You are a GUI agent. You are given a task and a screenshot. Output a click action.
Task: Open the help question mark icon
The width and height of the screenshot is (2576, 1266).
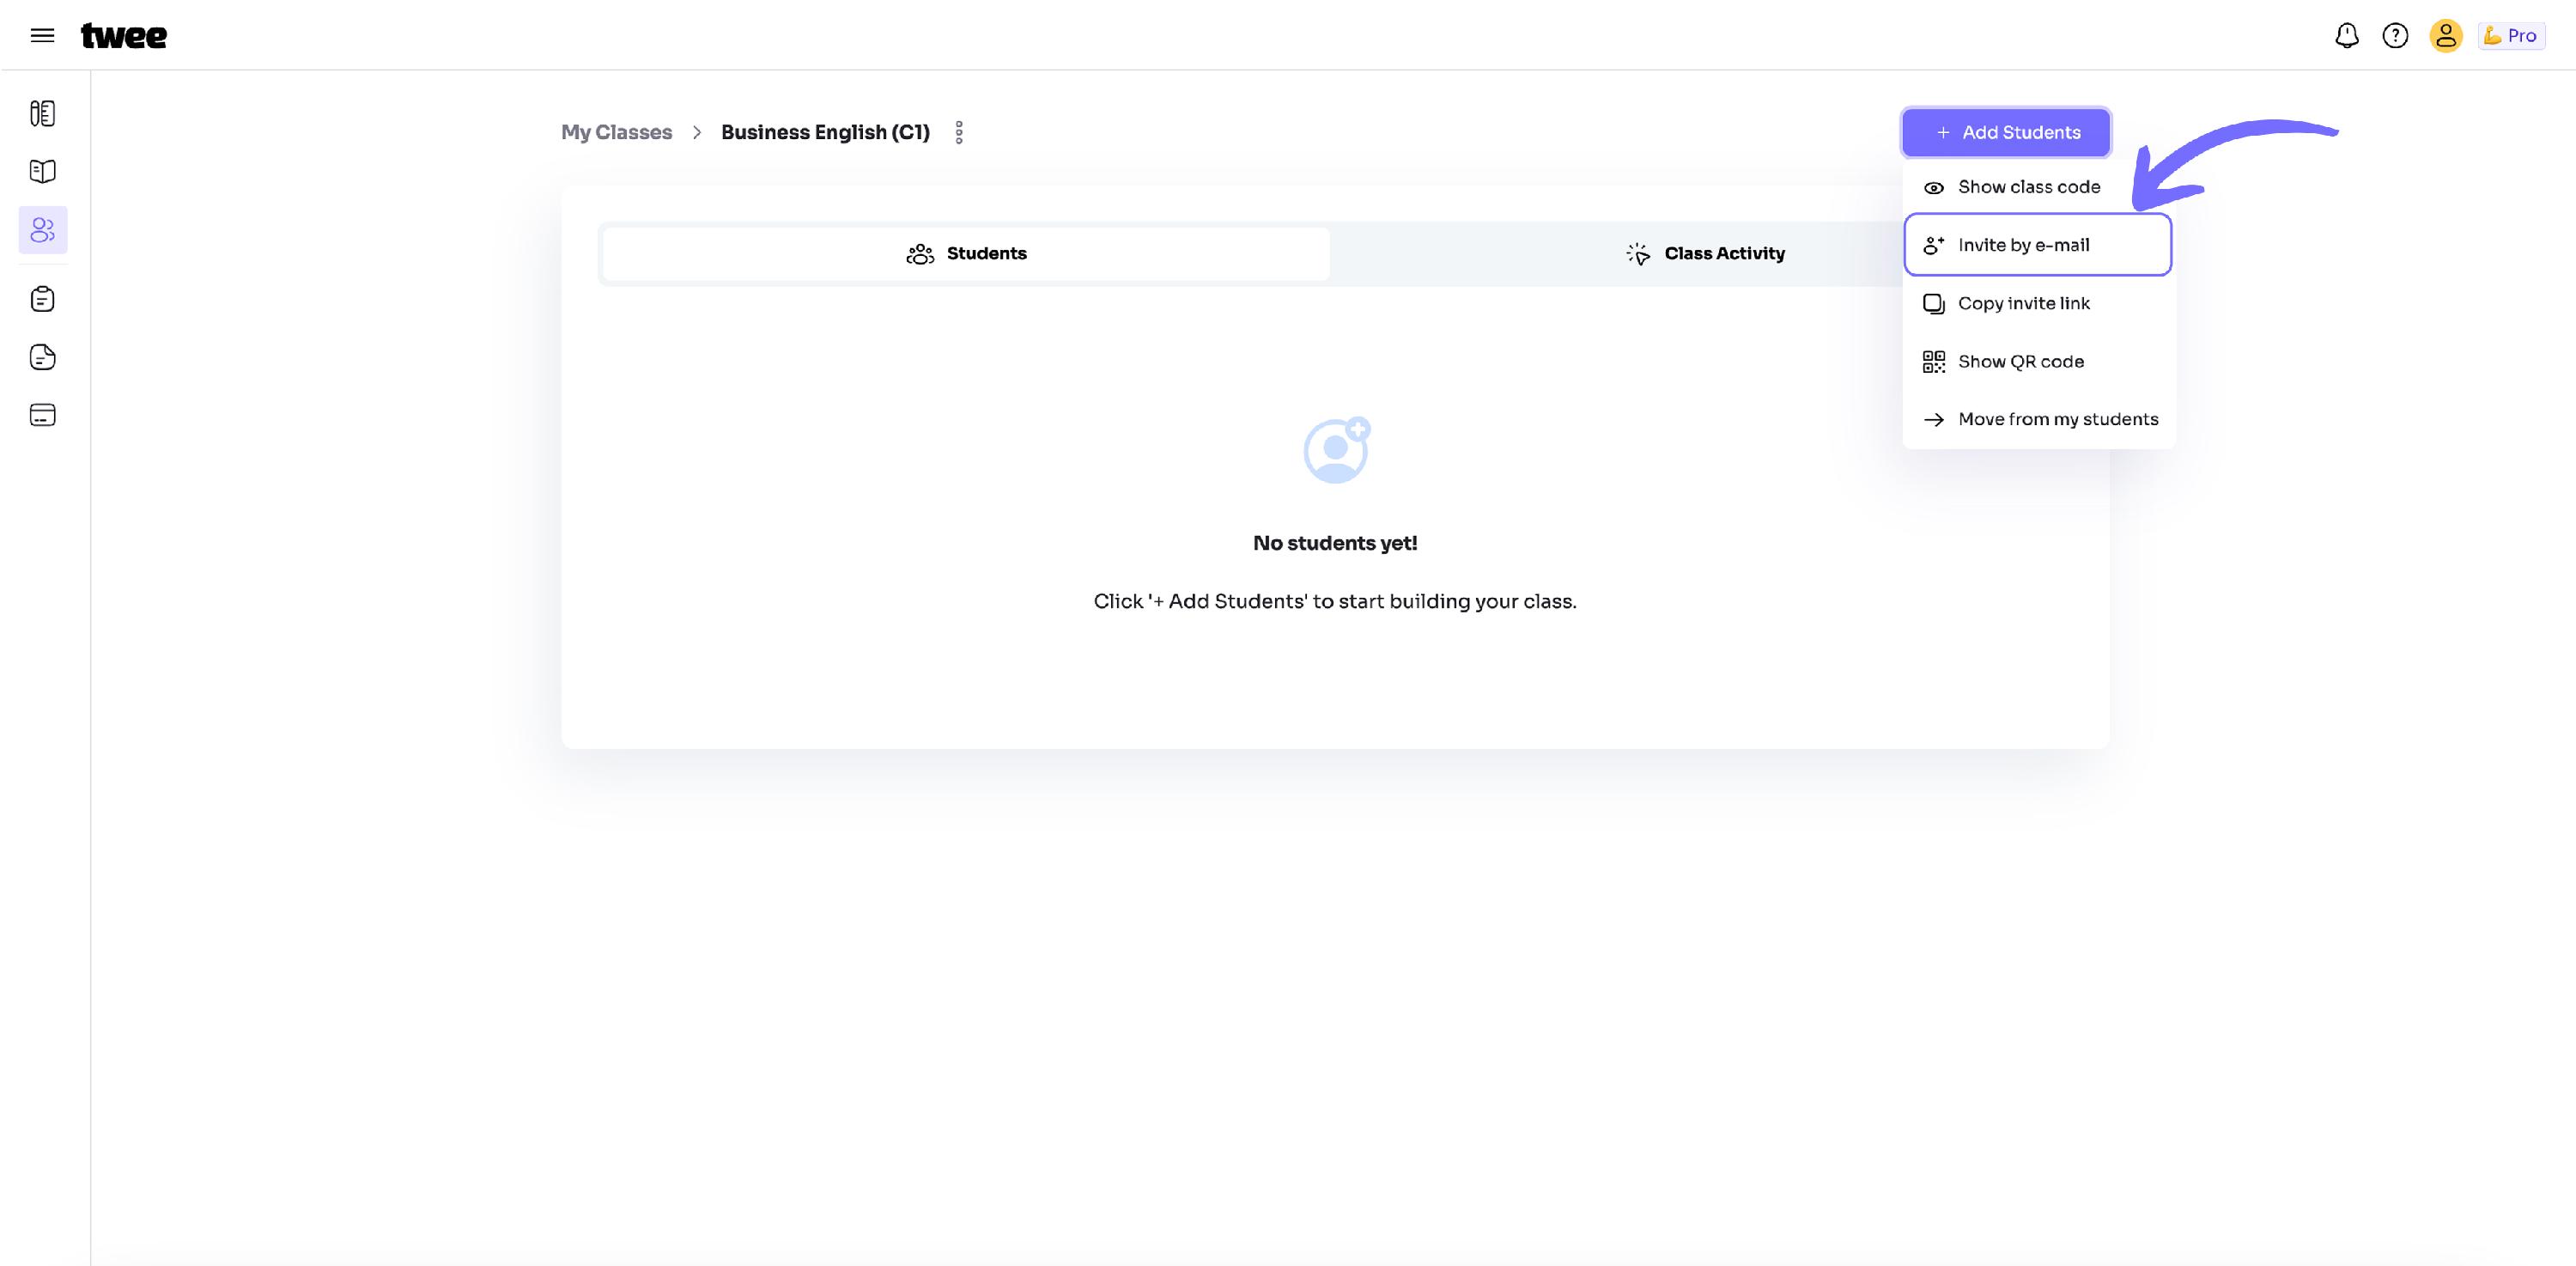(2395, 36)
